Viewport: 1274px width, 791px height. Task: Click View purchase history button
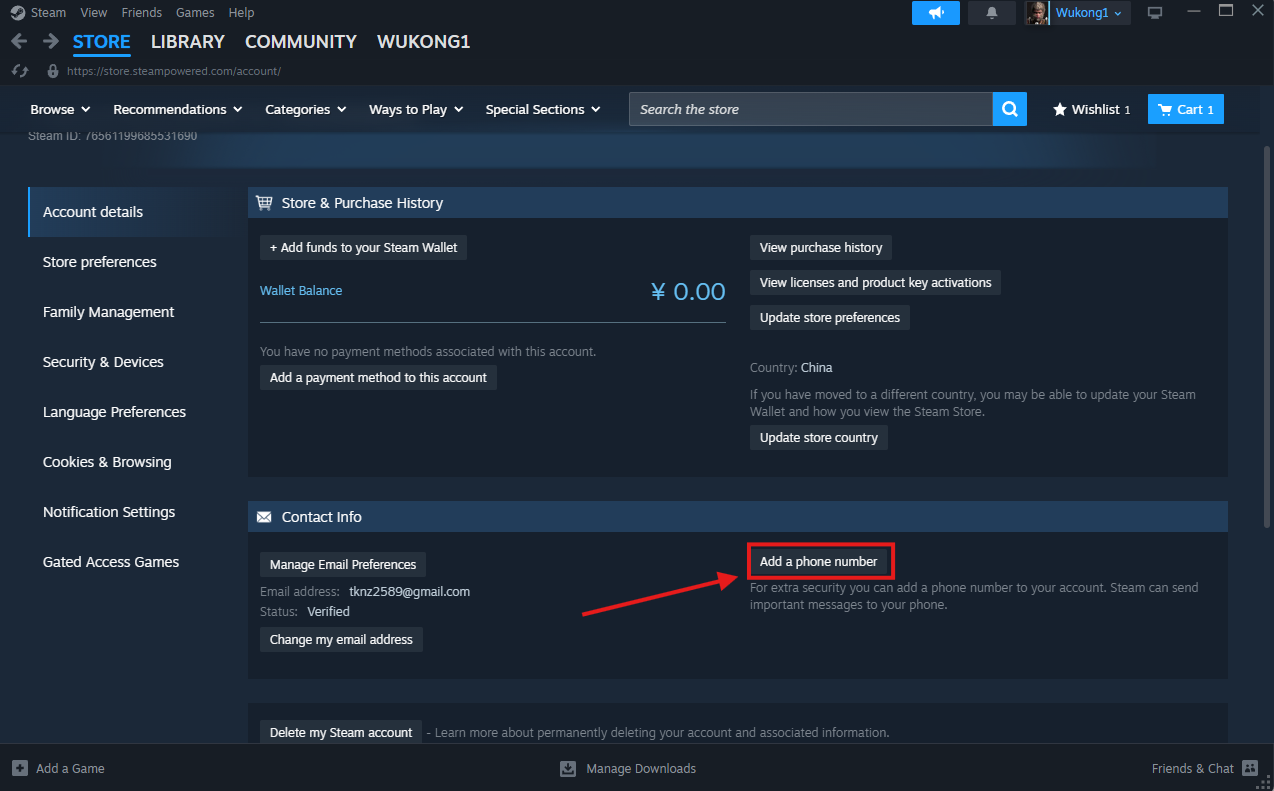point(820,247)
